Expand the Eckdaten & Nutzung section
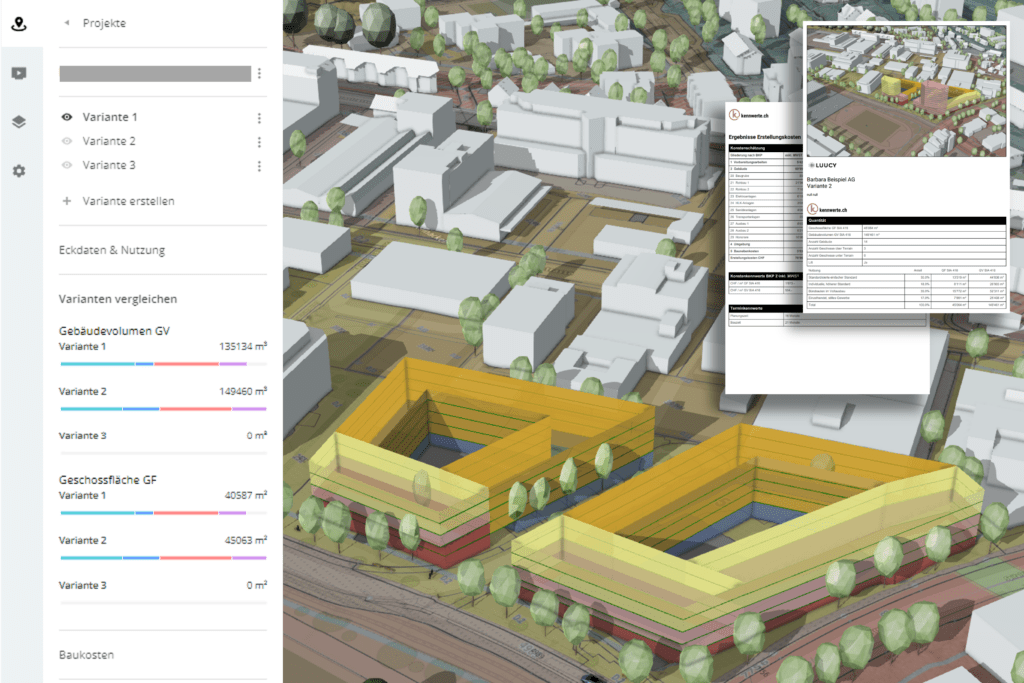The image size is (1024, 683). (112, 250)
